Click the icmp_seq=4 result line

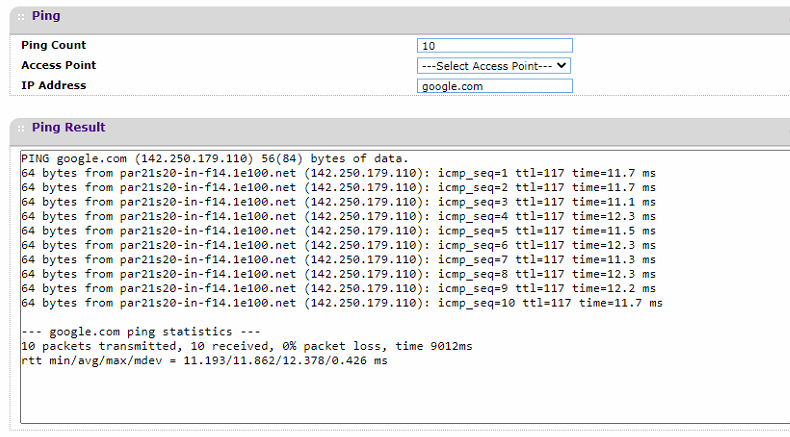click(339, 216)
